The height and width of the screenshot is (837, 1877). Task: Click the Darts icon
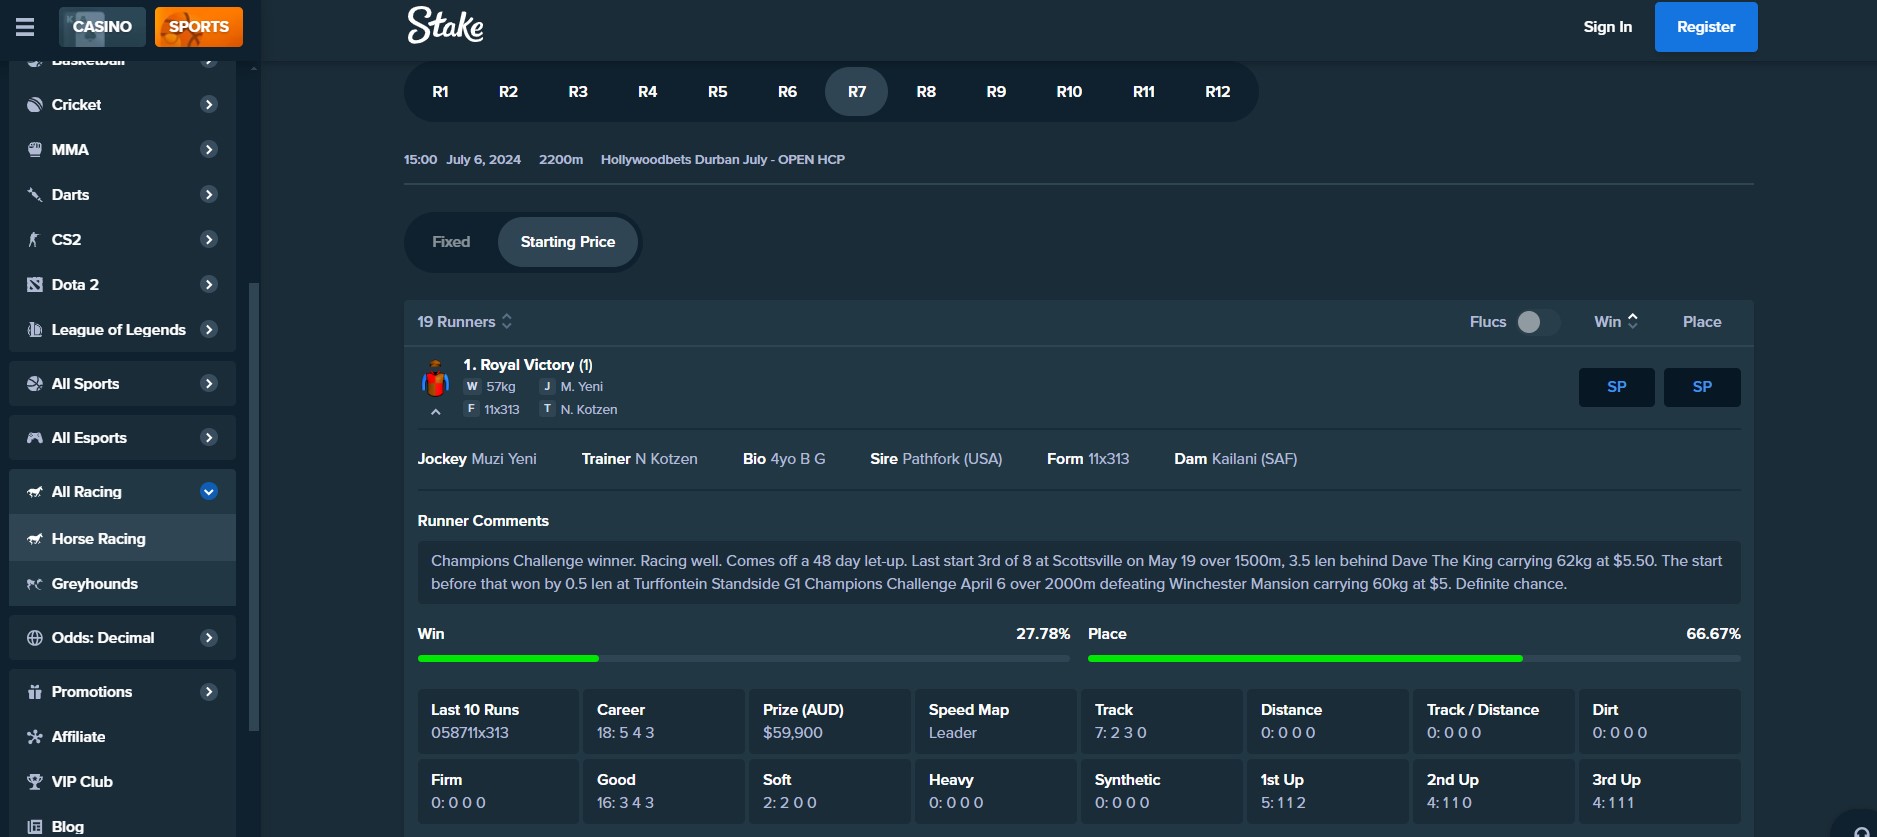pyautogui.click(x=34, y=194)
